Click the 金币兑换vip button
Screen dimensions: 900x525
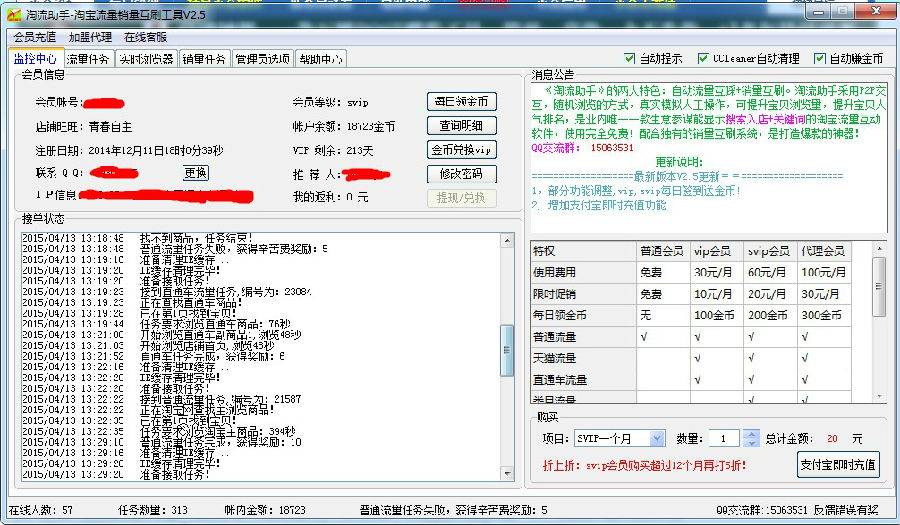pos(461,150)
